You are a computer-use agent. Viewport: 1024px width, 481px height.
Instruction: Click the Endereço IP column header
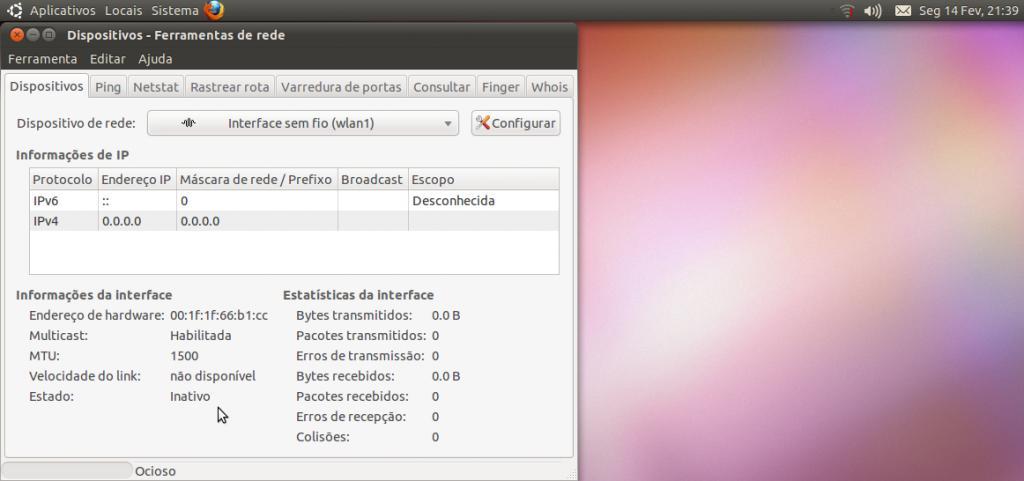pos(136,179)
